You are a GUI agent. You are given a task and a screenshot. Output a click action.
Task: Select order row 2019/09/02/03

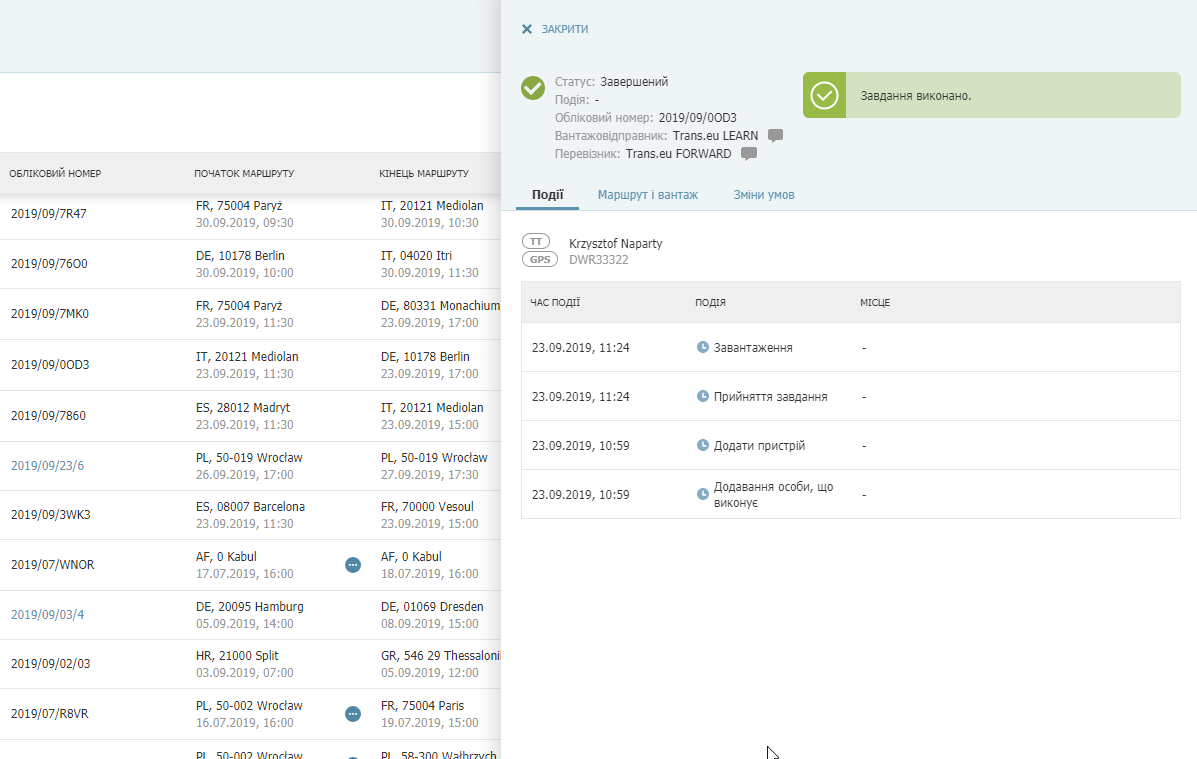(250, 664)
